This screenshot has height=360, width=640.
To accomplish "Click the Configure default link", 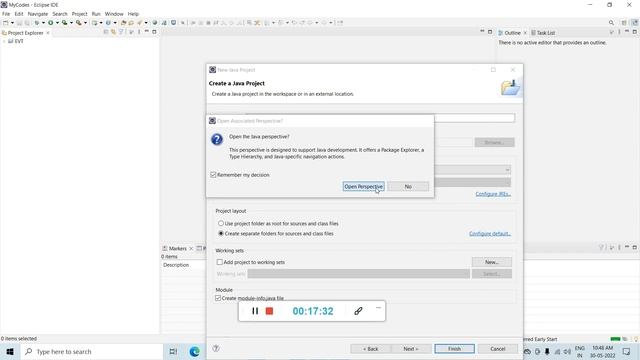I will point(490,233).
